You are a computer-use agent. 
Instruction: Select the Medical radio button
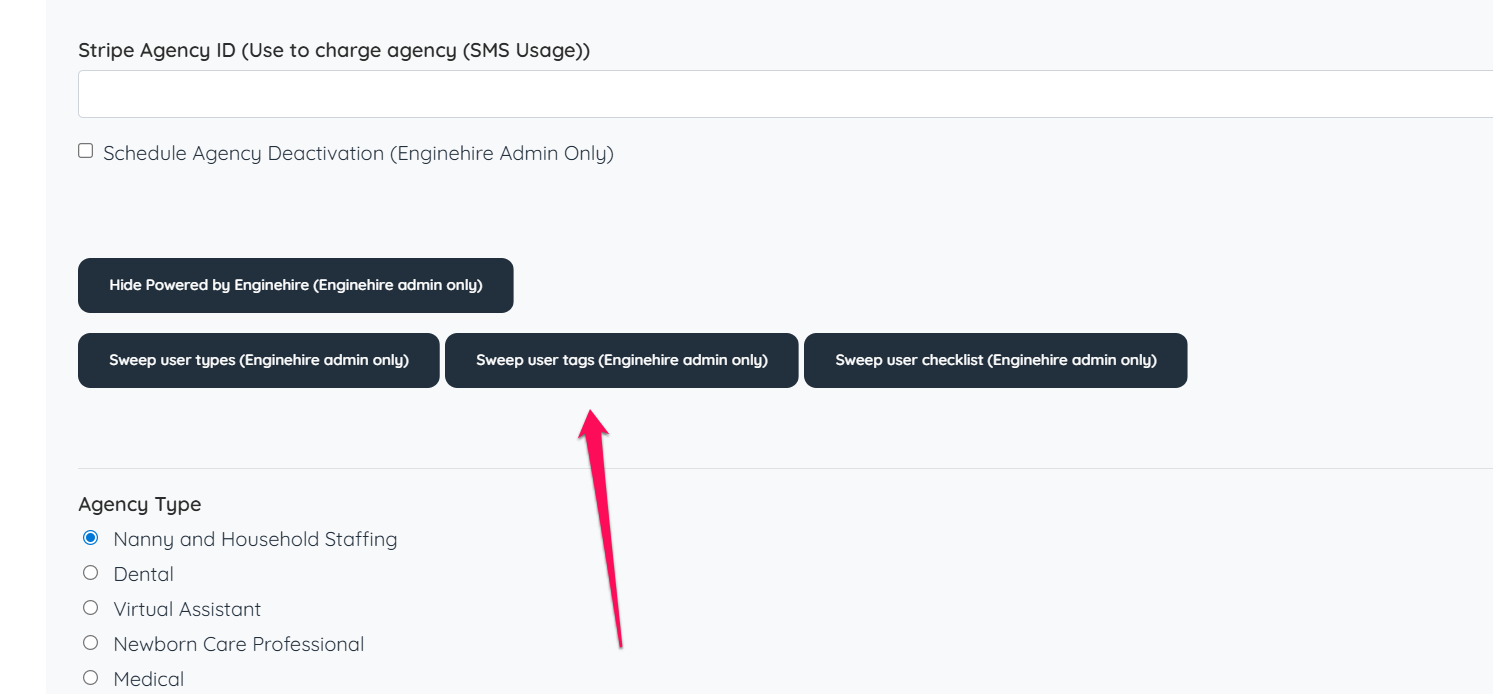tap(91, 678)
